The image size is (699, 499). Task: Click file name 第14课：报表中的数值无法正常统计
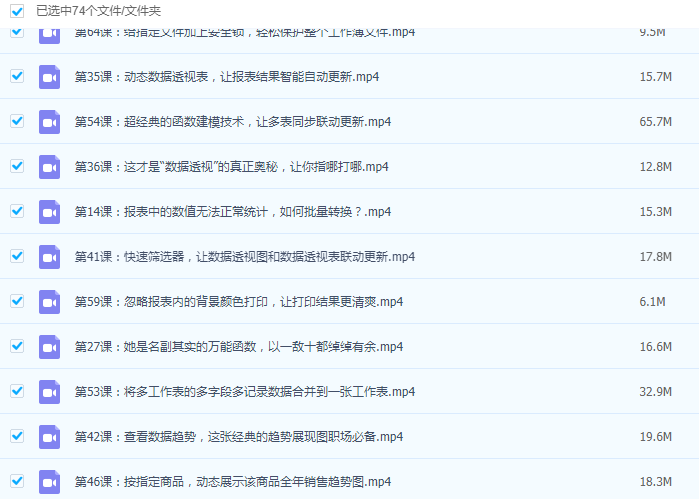tap(232, 212)
